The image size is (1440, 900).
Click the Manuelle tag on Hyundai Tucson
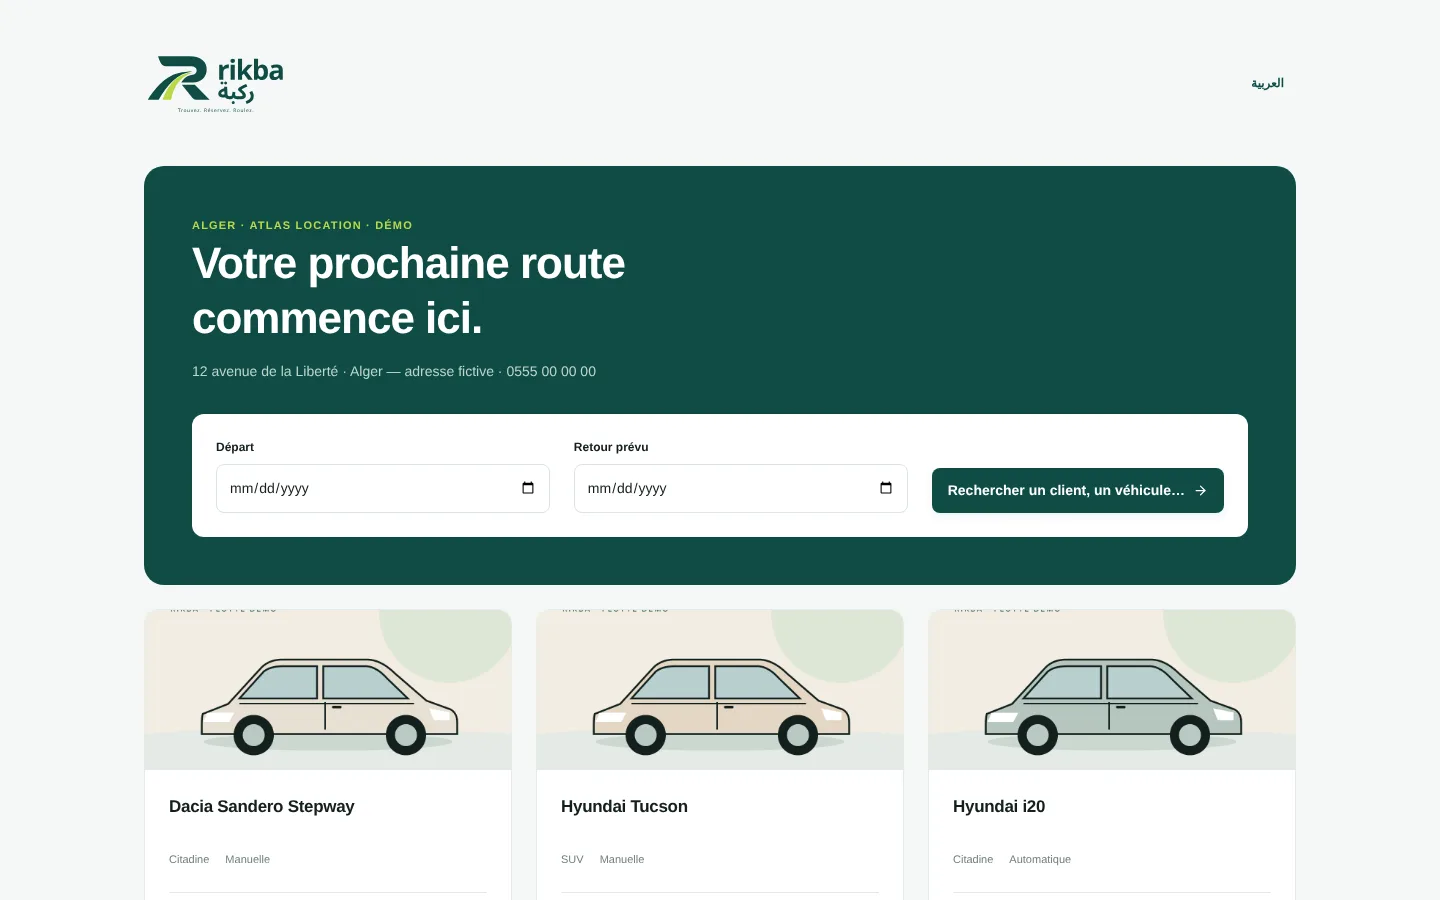pos(622,859)
